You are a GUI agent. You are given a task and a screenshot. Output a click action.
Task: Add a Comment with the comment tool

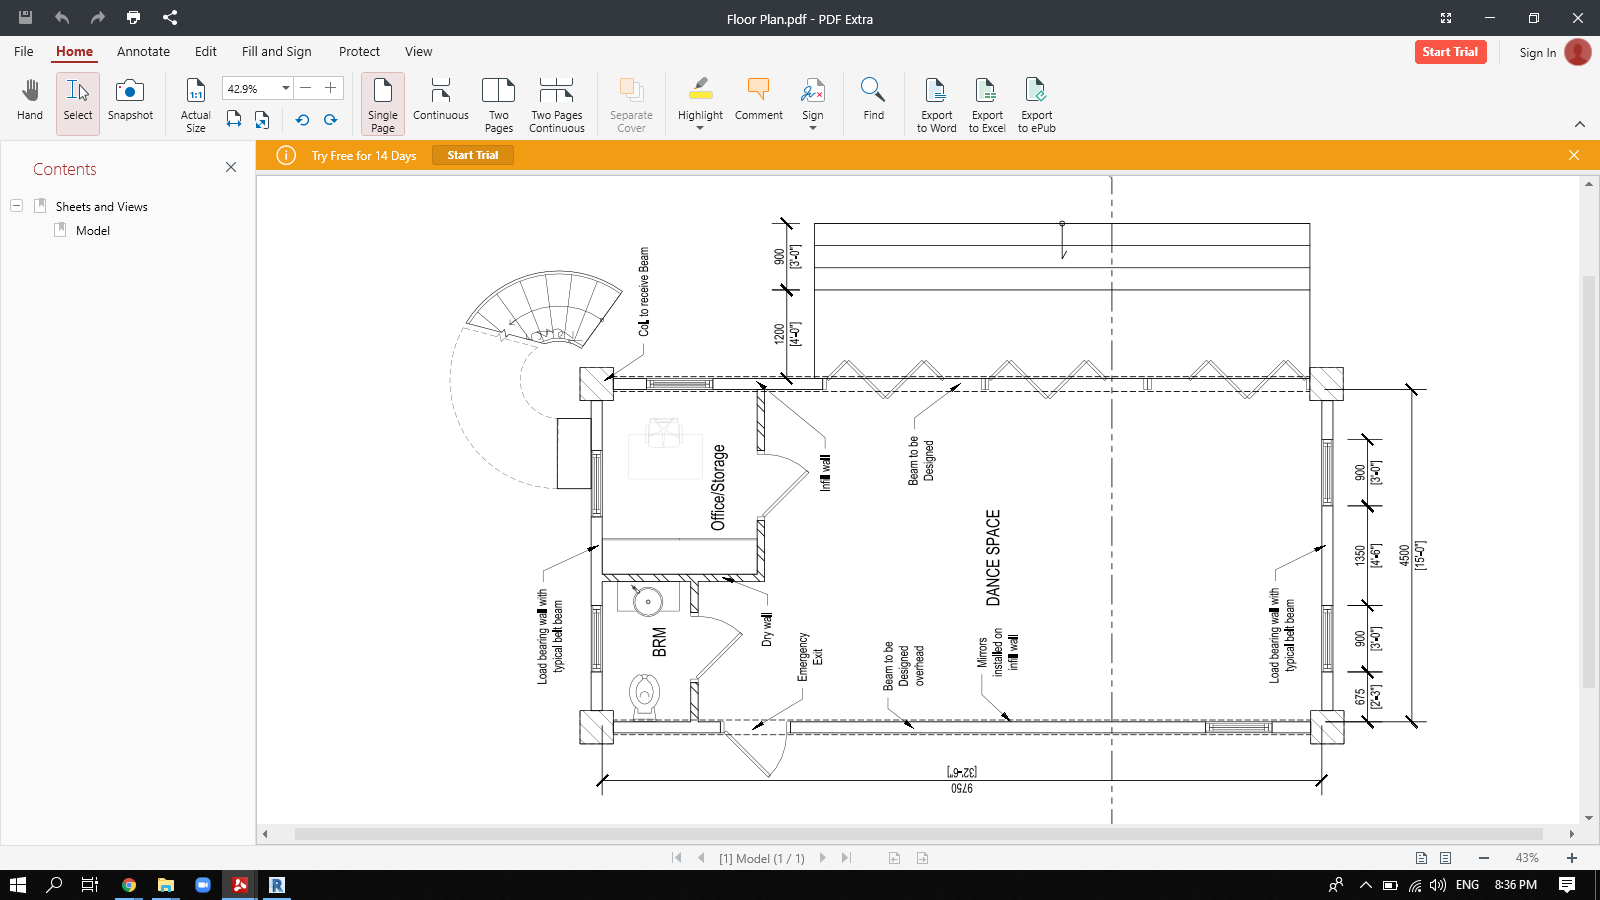758,100
